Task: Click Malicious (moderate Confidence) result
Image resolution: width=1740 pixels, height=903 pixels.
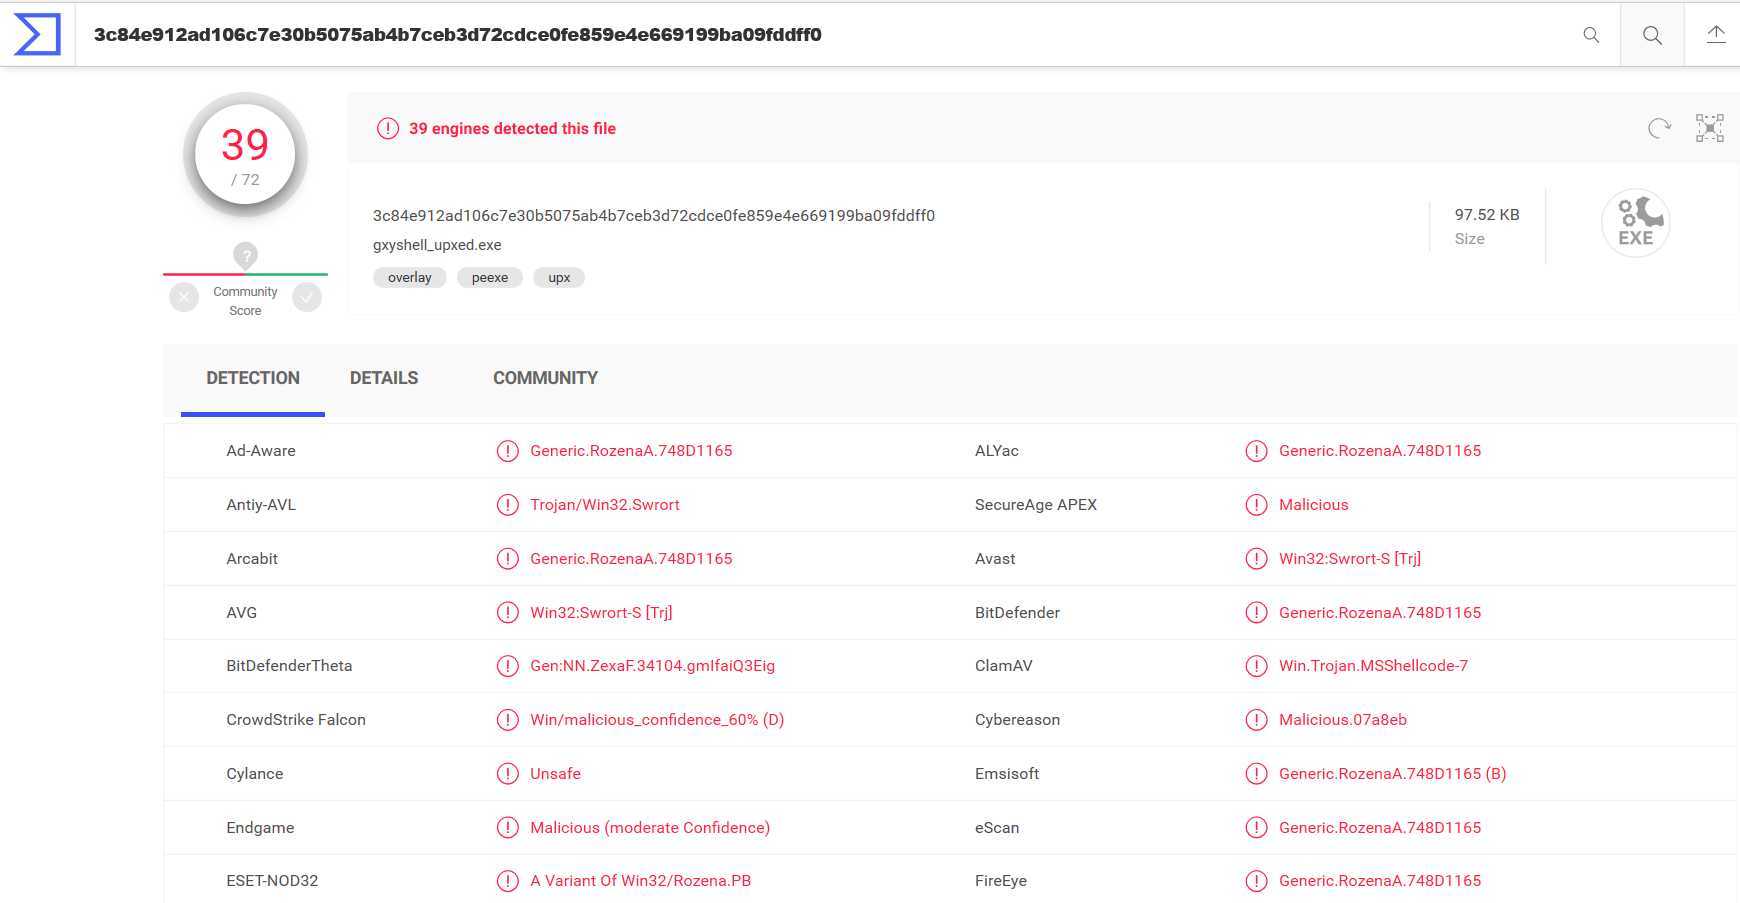Action: coord(650,828)
